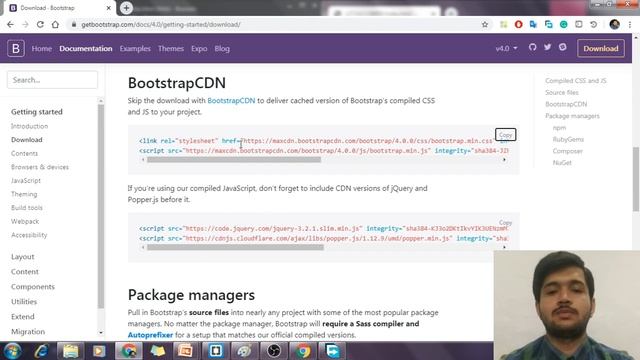Screen dimensions: 640x360
Task: Open Browsers & devices in sidebar
Action: (x=40, y=167)
